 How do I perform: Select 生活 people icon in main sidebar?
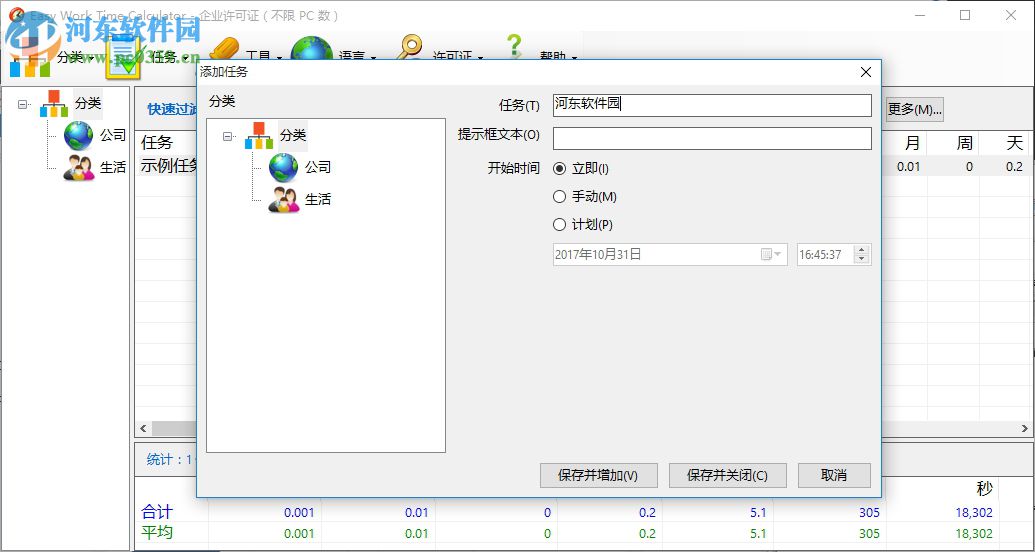(x=79, y=167)
